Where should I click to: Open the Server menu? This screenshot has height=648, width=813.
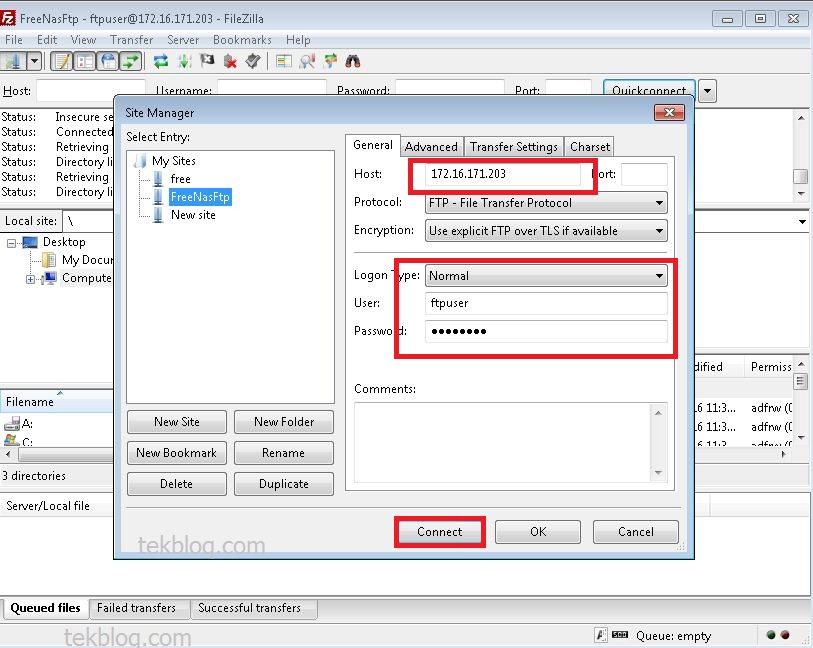coord(183,40)
